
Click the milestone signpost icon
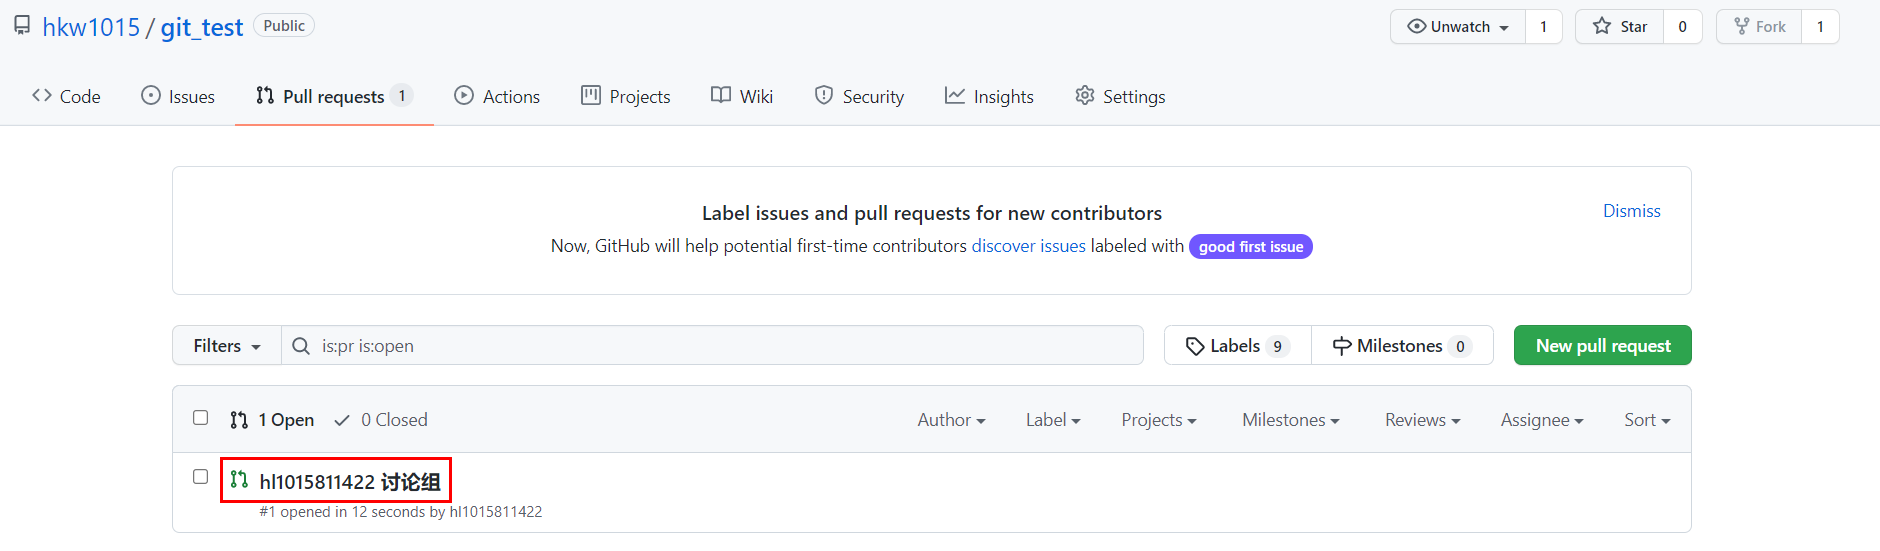(1342, 346)
